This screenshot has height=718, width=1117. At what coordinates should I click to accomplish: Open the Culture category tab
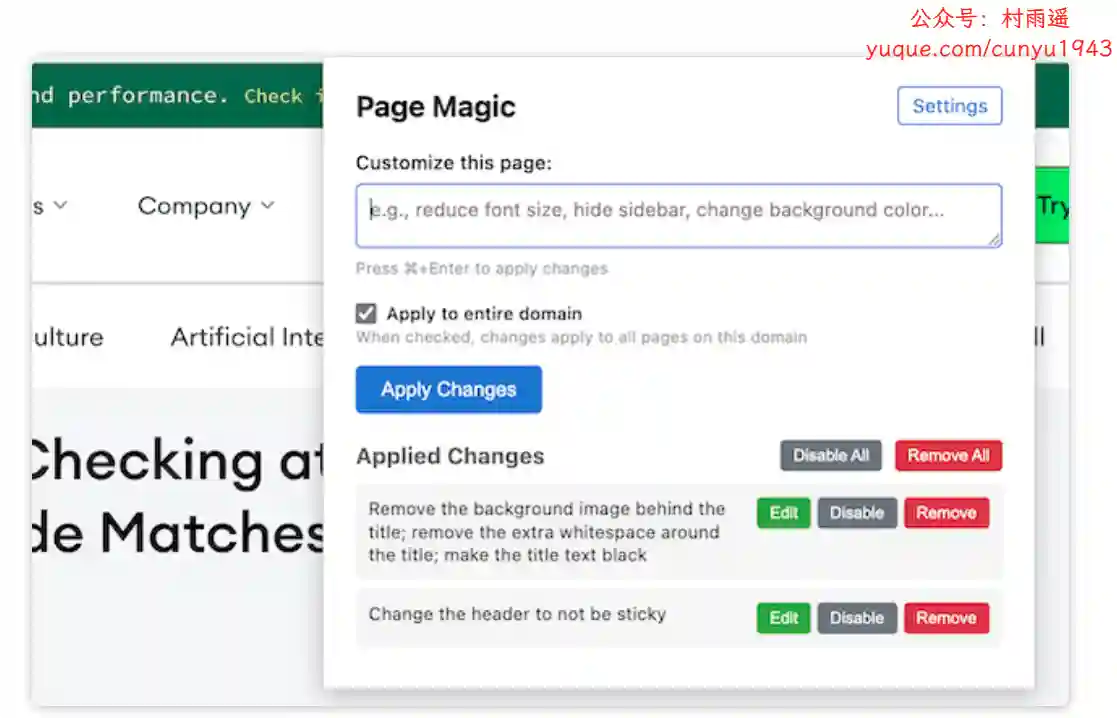(68, 337)
